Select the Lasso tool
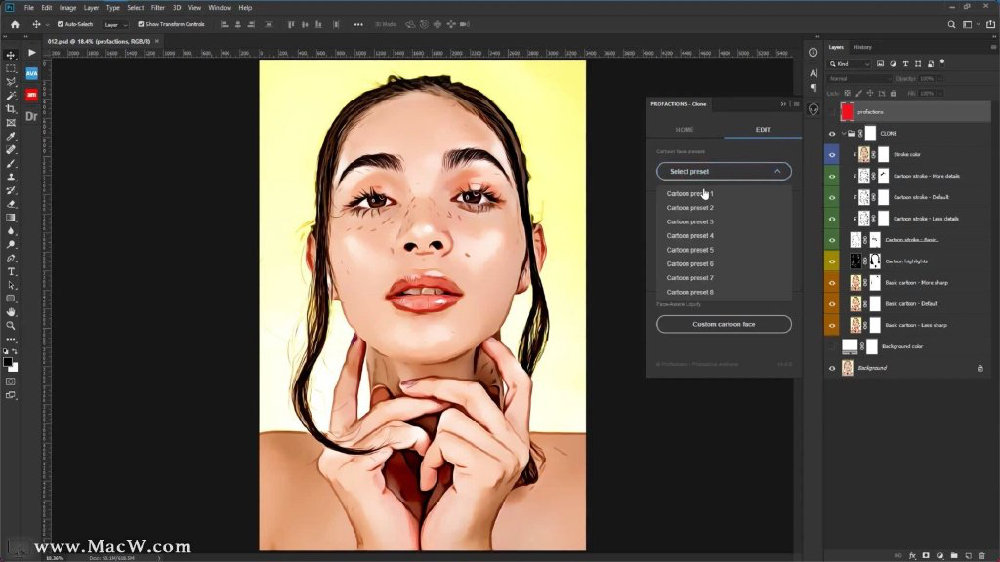 tap(11, 82)
